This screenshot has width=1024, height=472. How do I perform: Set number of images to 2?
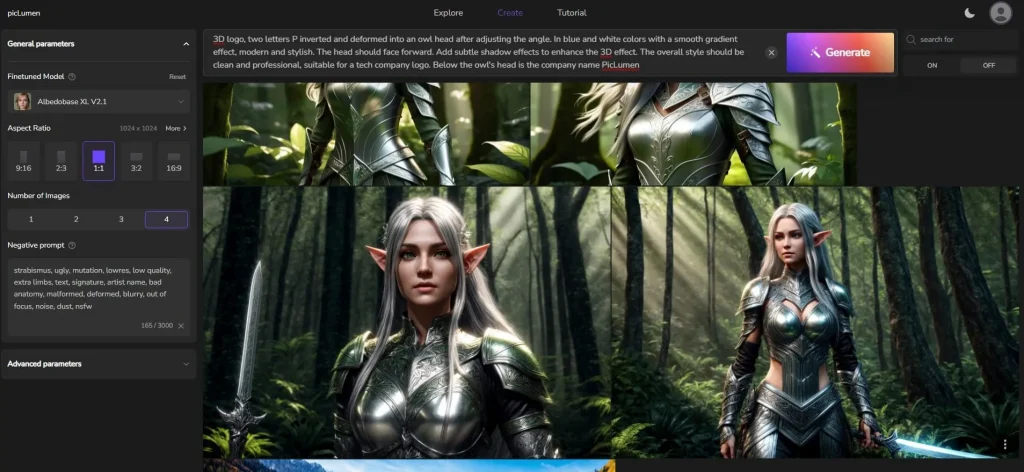(76, 219)
